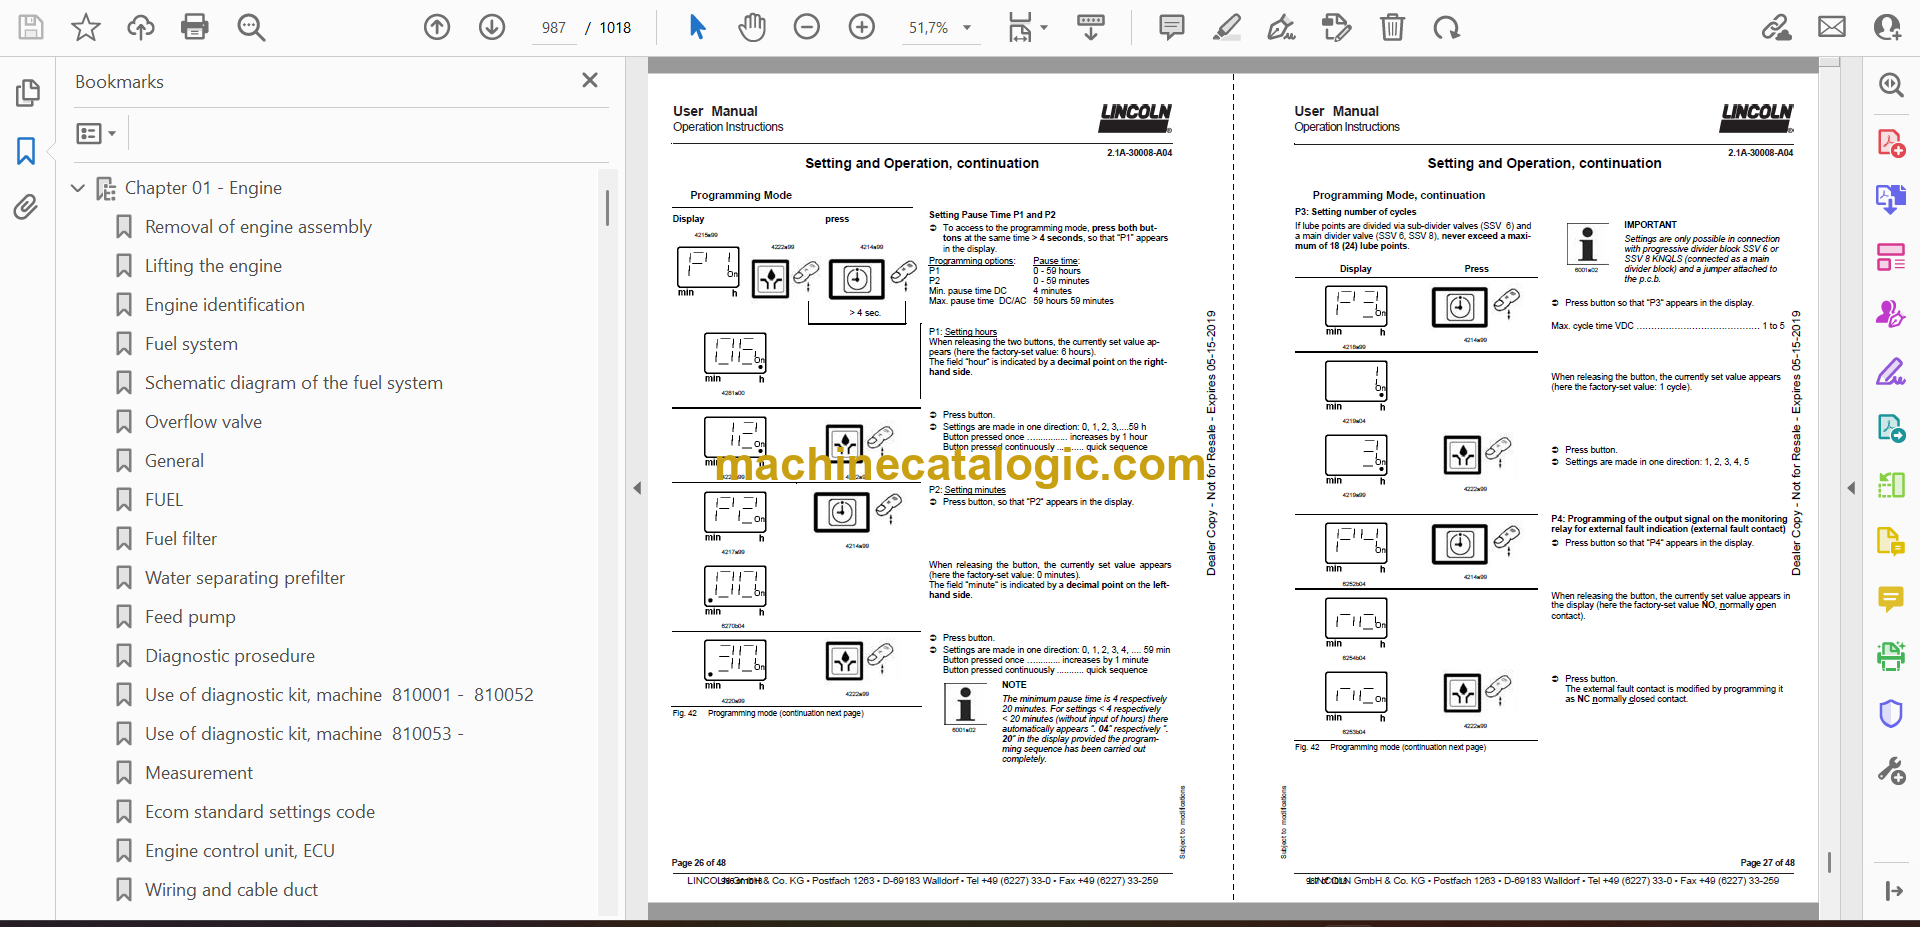Image resolution: width=1920 pixels, height=927 pixels.
Task: Delete with the trash icon
Action: click(1392, 27)
